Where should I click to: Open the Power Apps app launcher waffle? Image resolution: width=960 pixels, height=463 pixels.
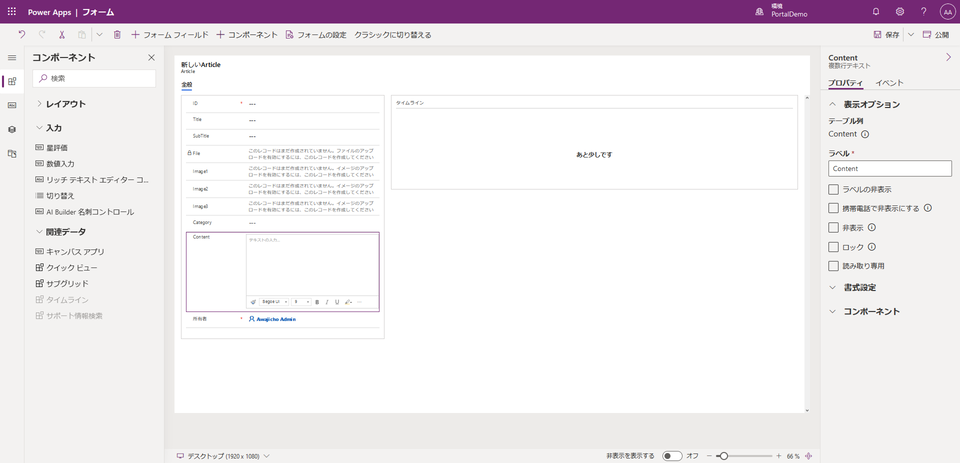(x=12, y=12)
